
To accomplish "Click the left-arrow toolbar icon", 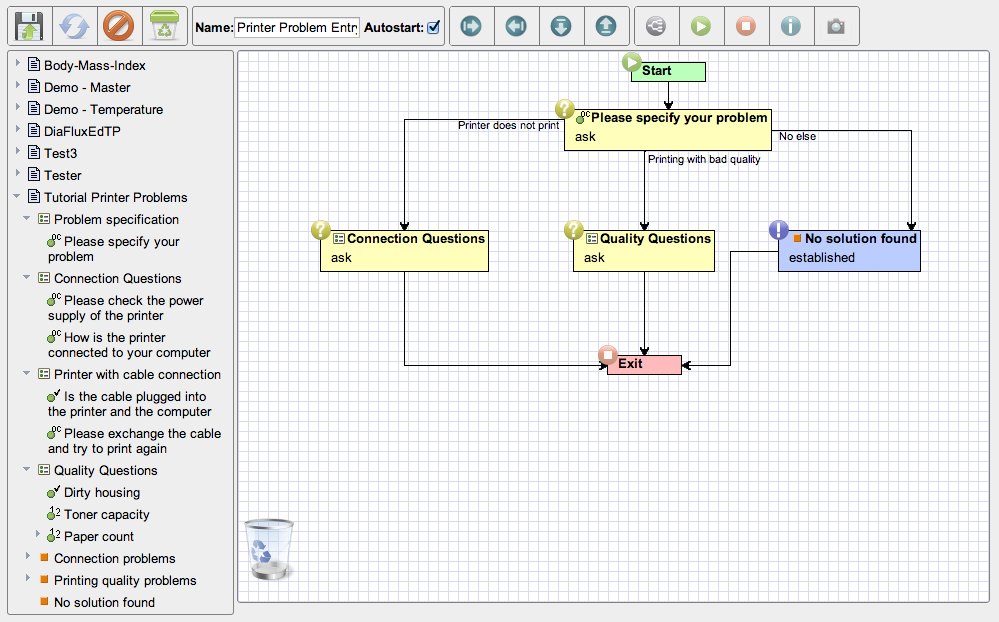I will [x=516, y=26].
